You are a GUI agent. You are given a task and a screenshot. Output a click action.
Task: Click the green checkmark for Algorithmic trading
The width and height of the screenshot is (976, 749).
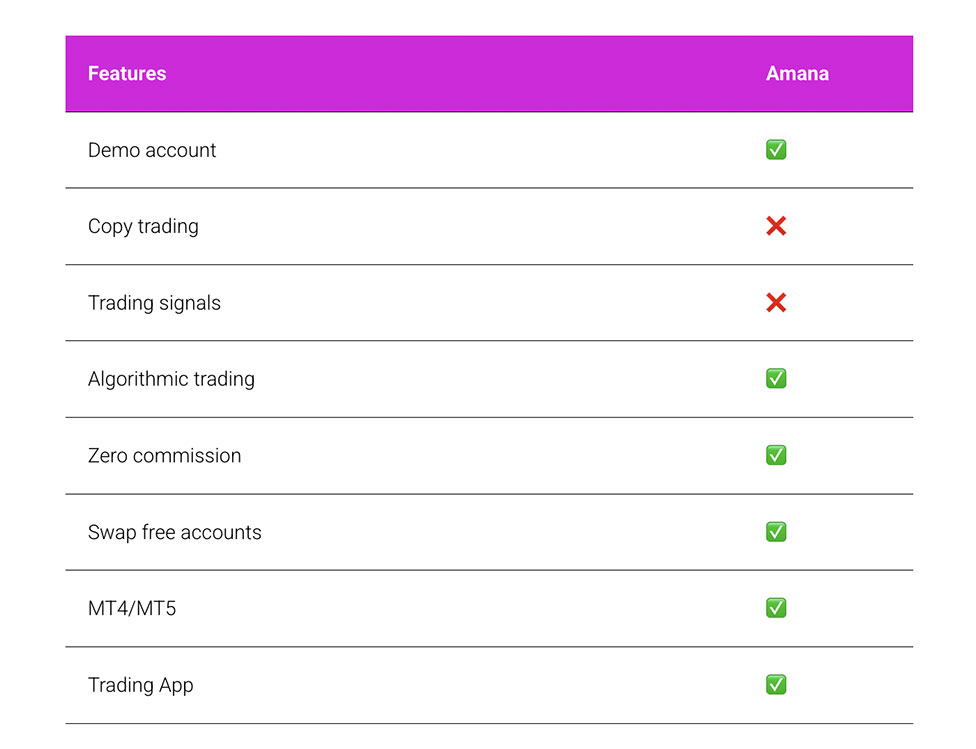tap(776, 379)
